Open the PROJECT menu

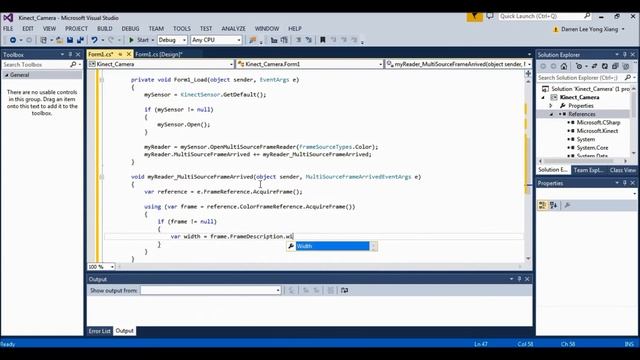pyautogui.click(x=76, y=29)
